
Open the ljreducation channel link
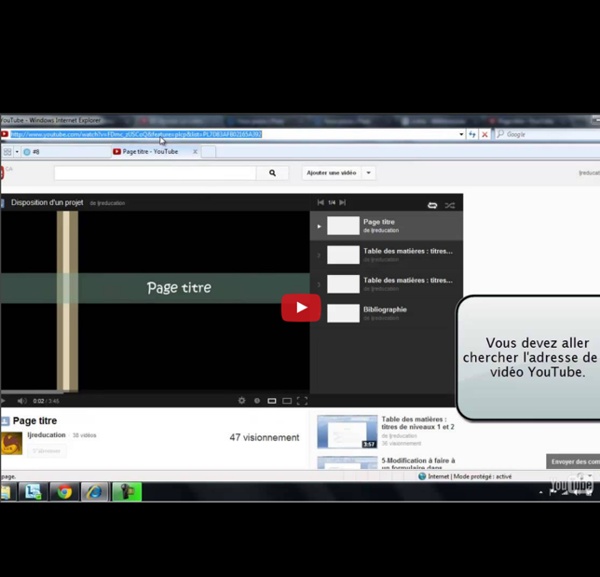point(46,435)
